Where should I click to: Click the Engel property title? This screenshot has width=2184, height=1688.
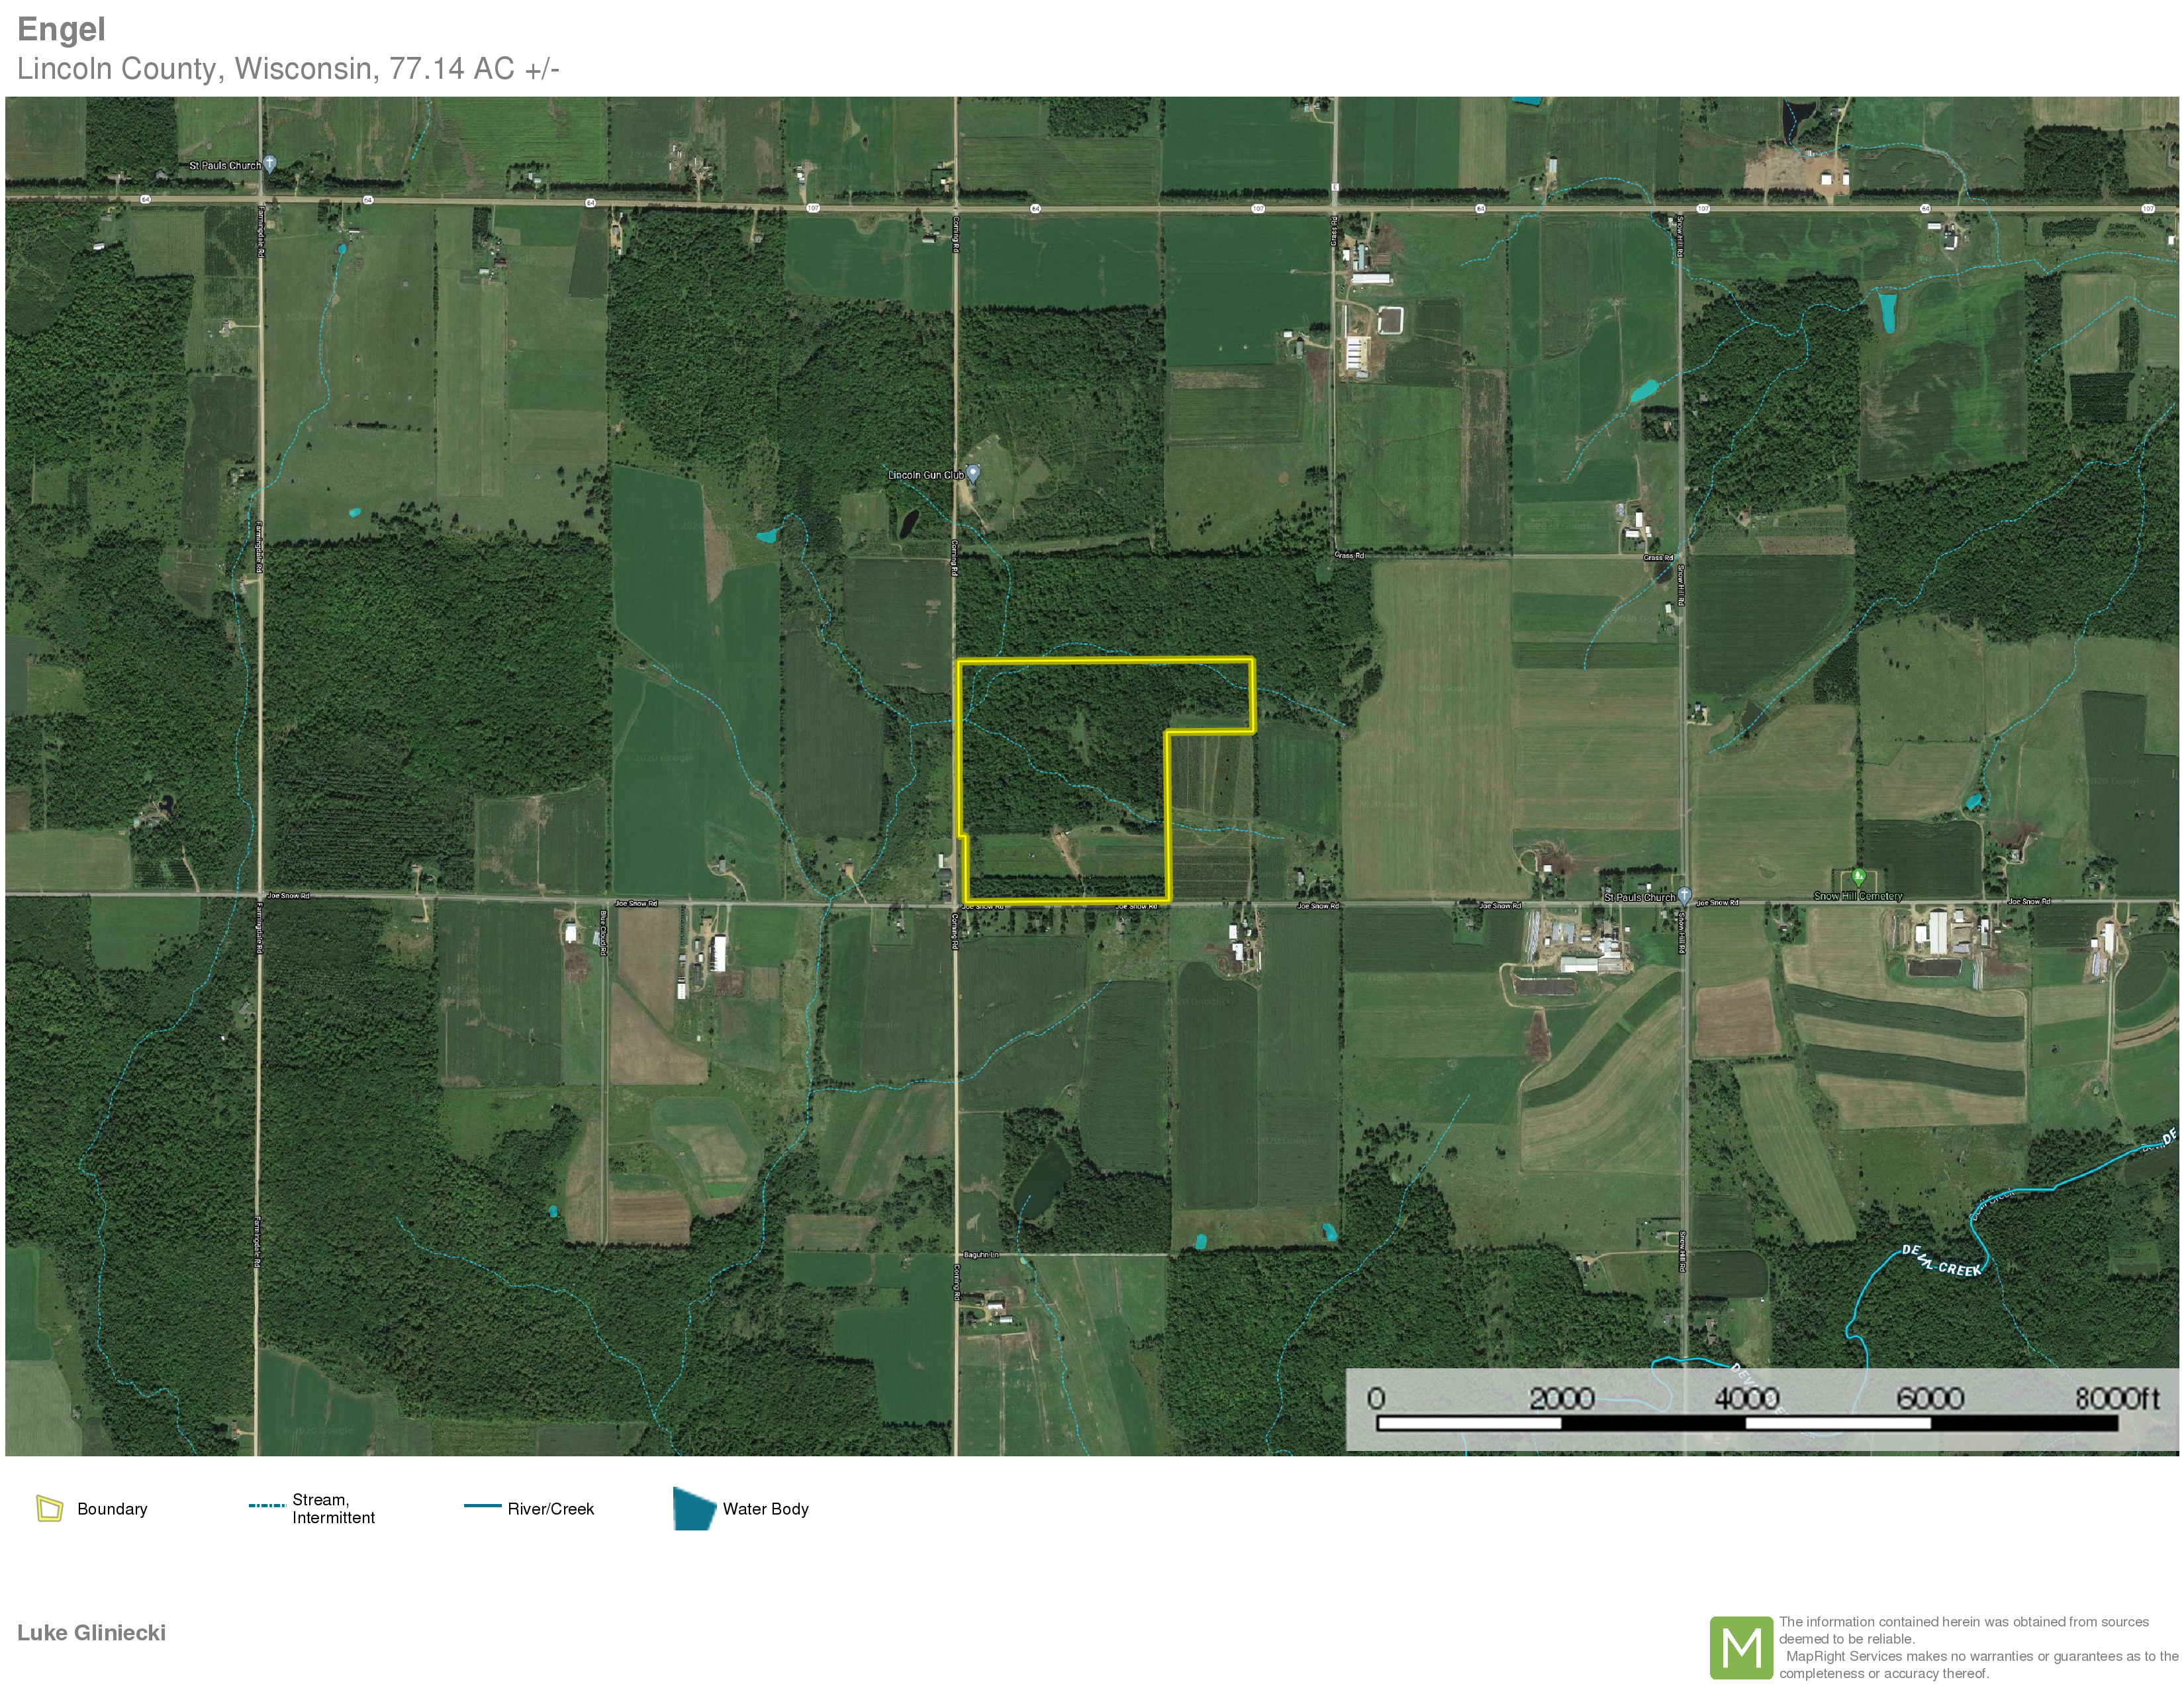[x=61, y=30]
